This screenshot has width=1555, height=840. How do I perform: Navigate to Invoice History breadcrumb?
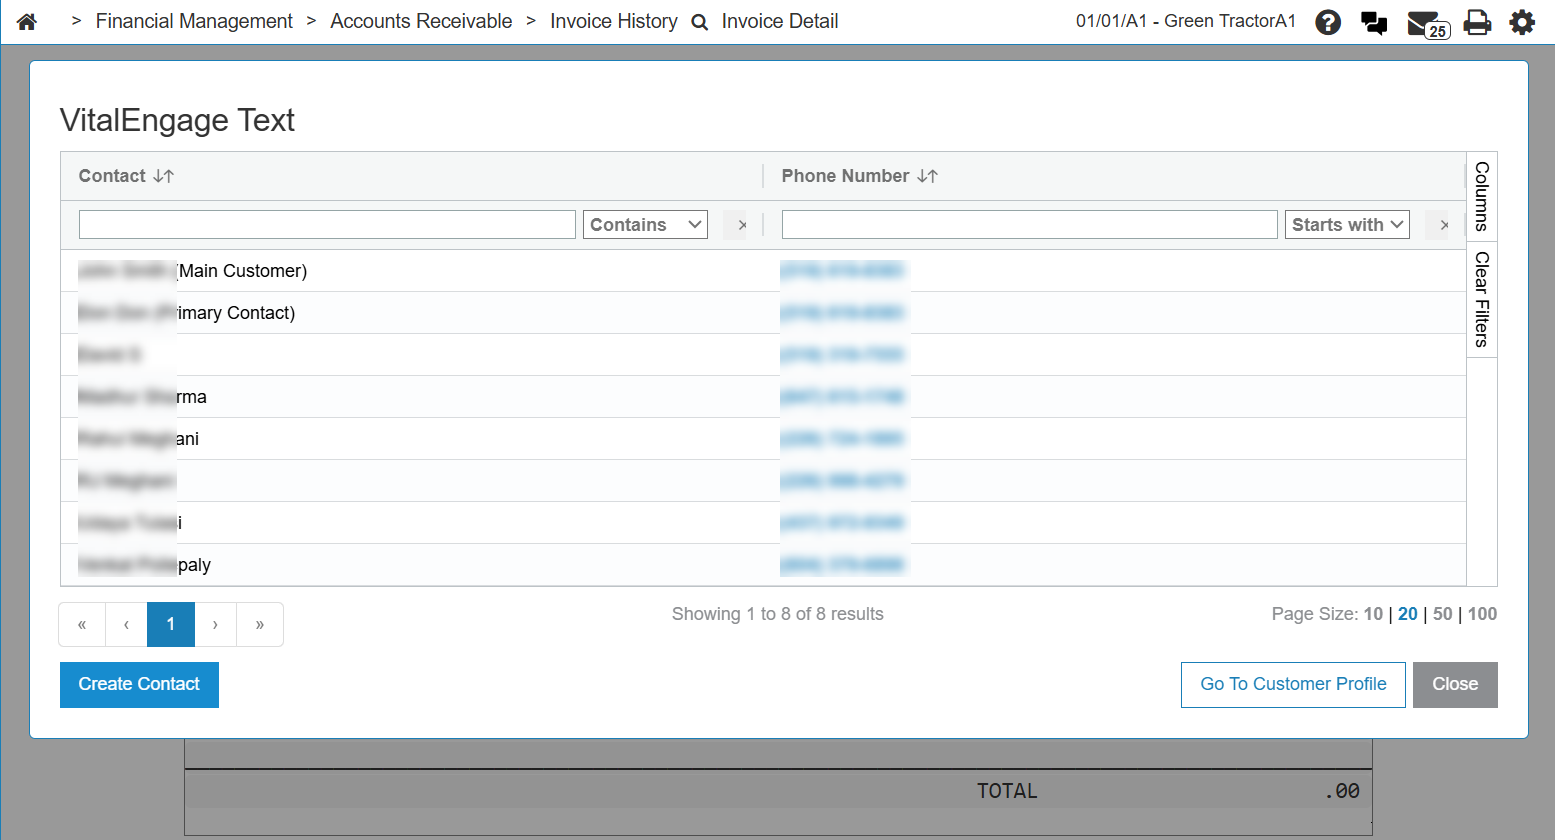614,21
